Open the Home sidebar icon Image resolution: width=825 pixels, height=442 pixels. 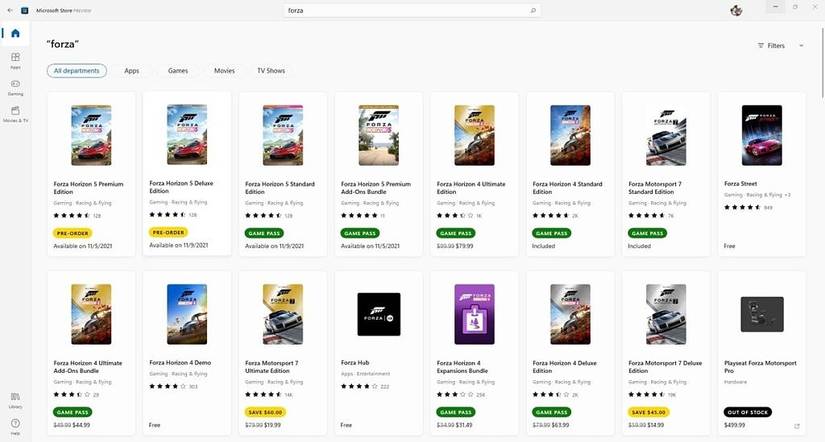[x=15, y=34]
